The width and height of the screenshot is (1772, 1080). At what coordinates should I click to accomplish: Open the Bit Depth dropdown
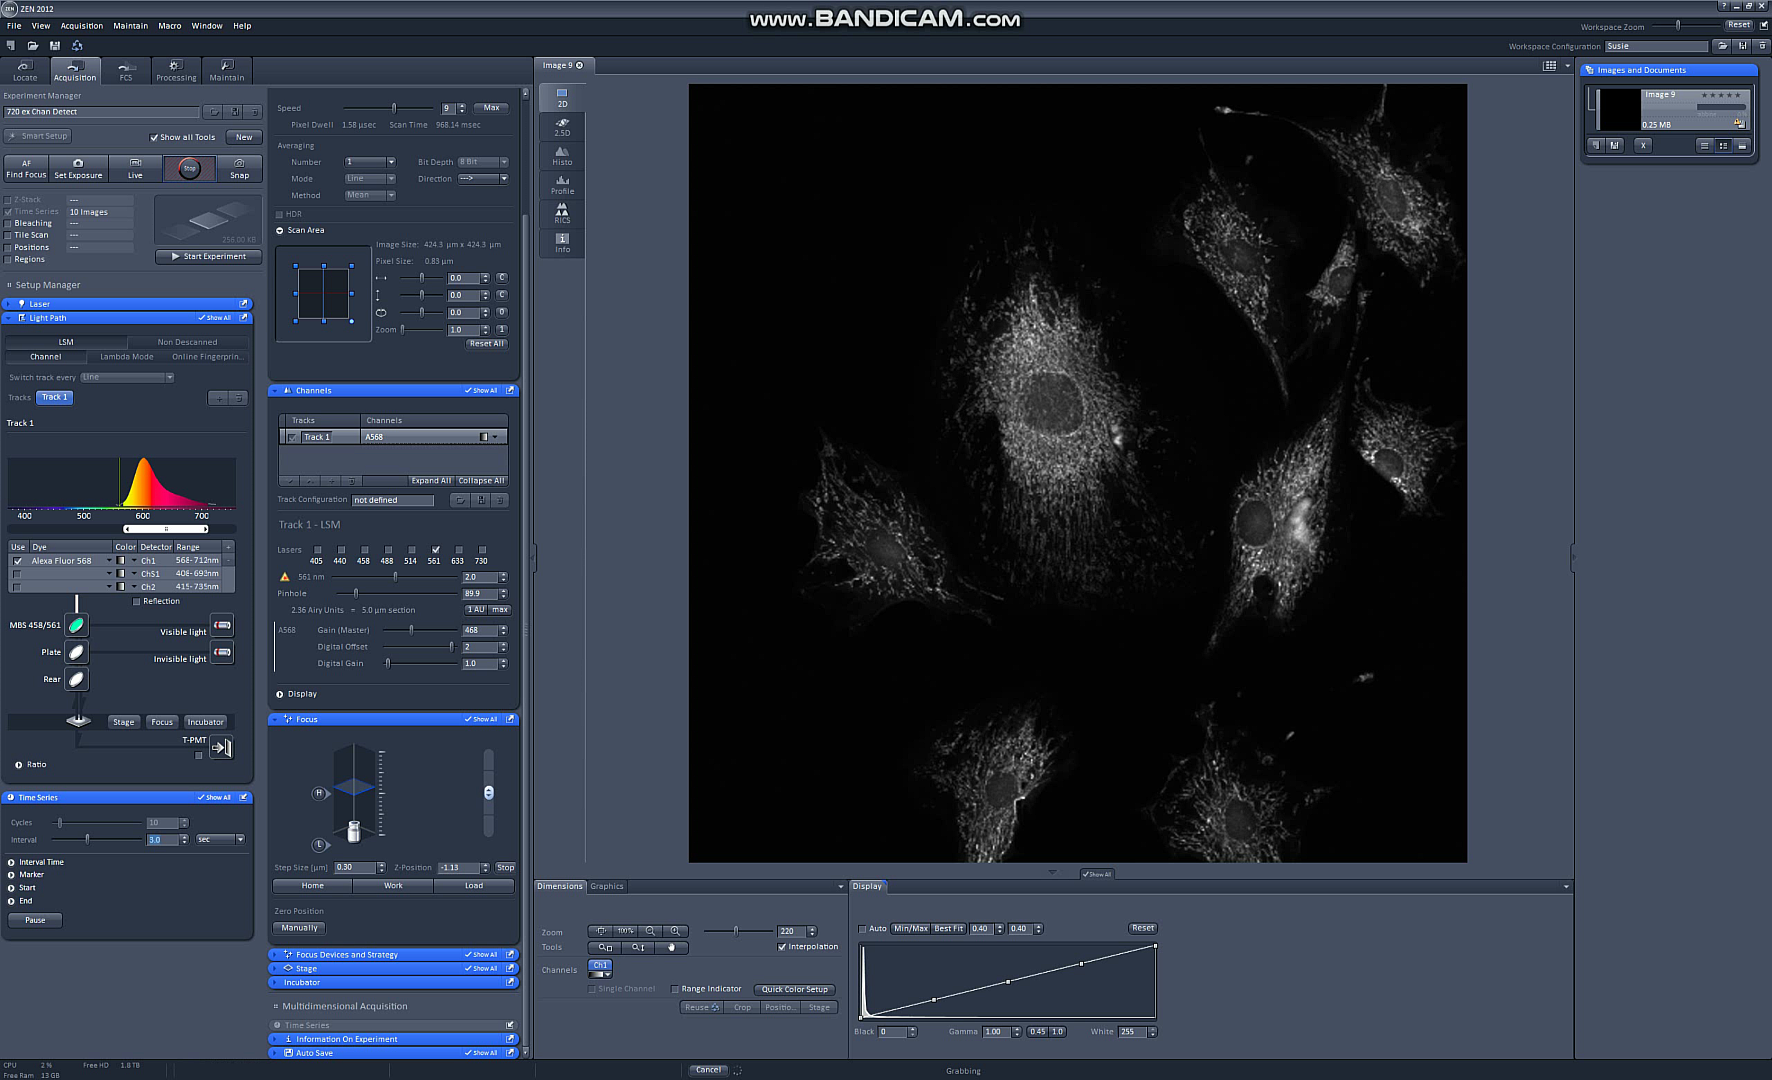(483, 162)
